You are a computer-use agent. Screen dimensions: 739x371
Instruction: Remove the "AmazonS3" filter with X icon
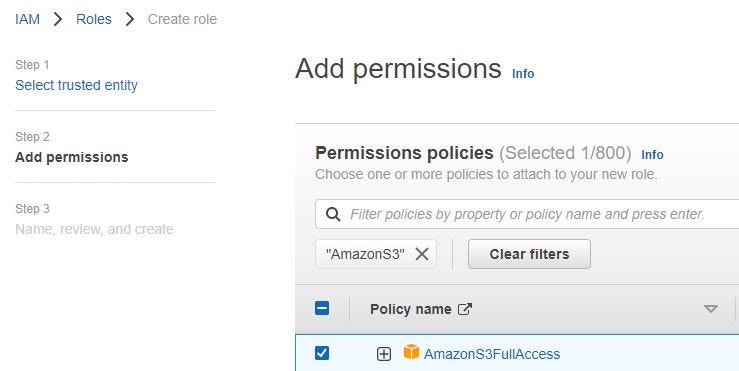click(422, 254)
